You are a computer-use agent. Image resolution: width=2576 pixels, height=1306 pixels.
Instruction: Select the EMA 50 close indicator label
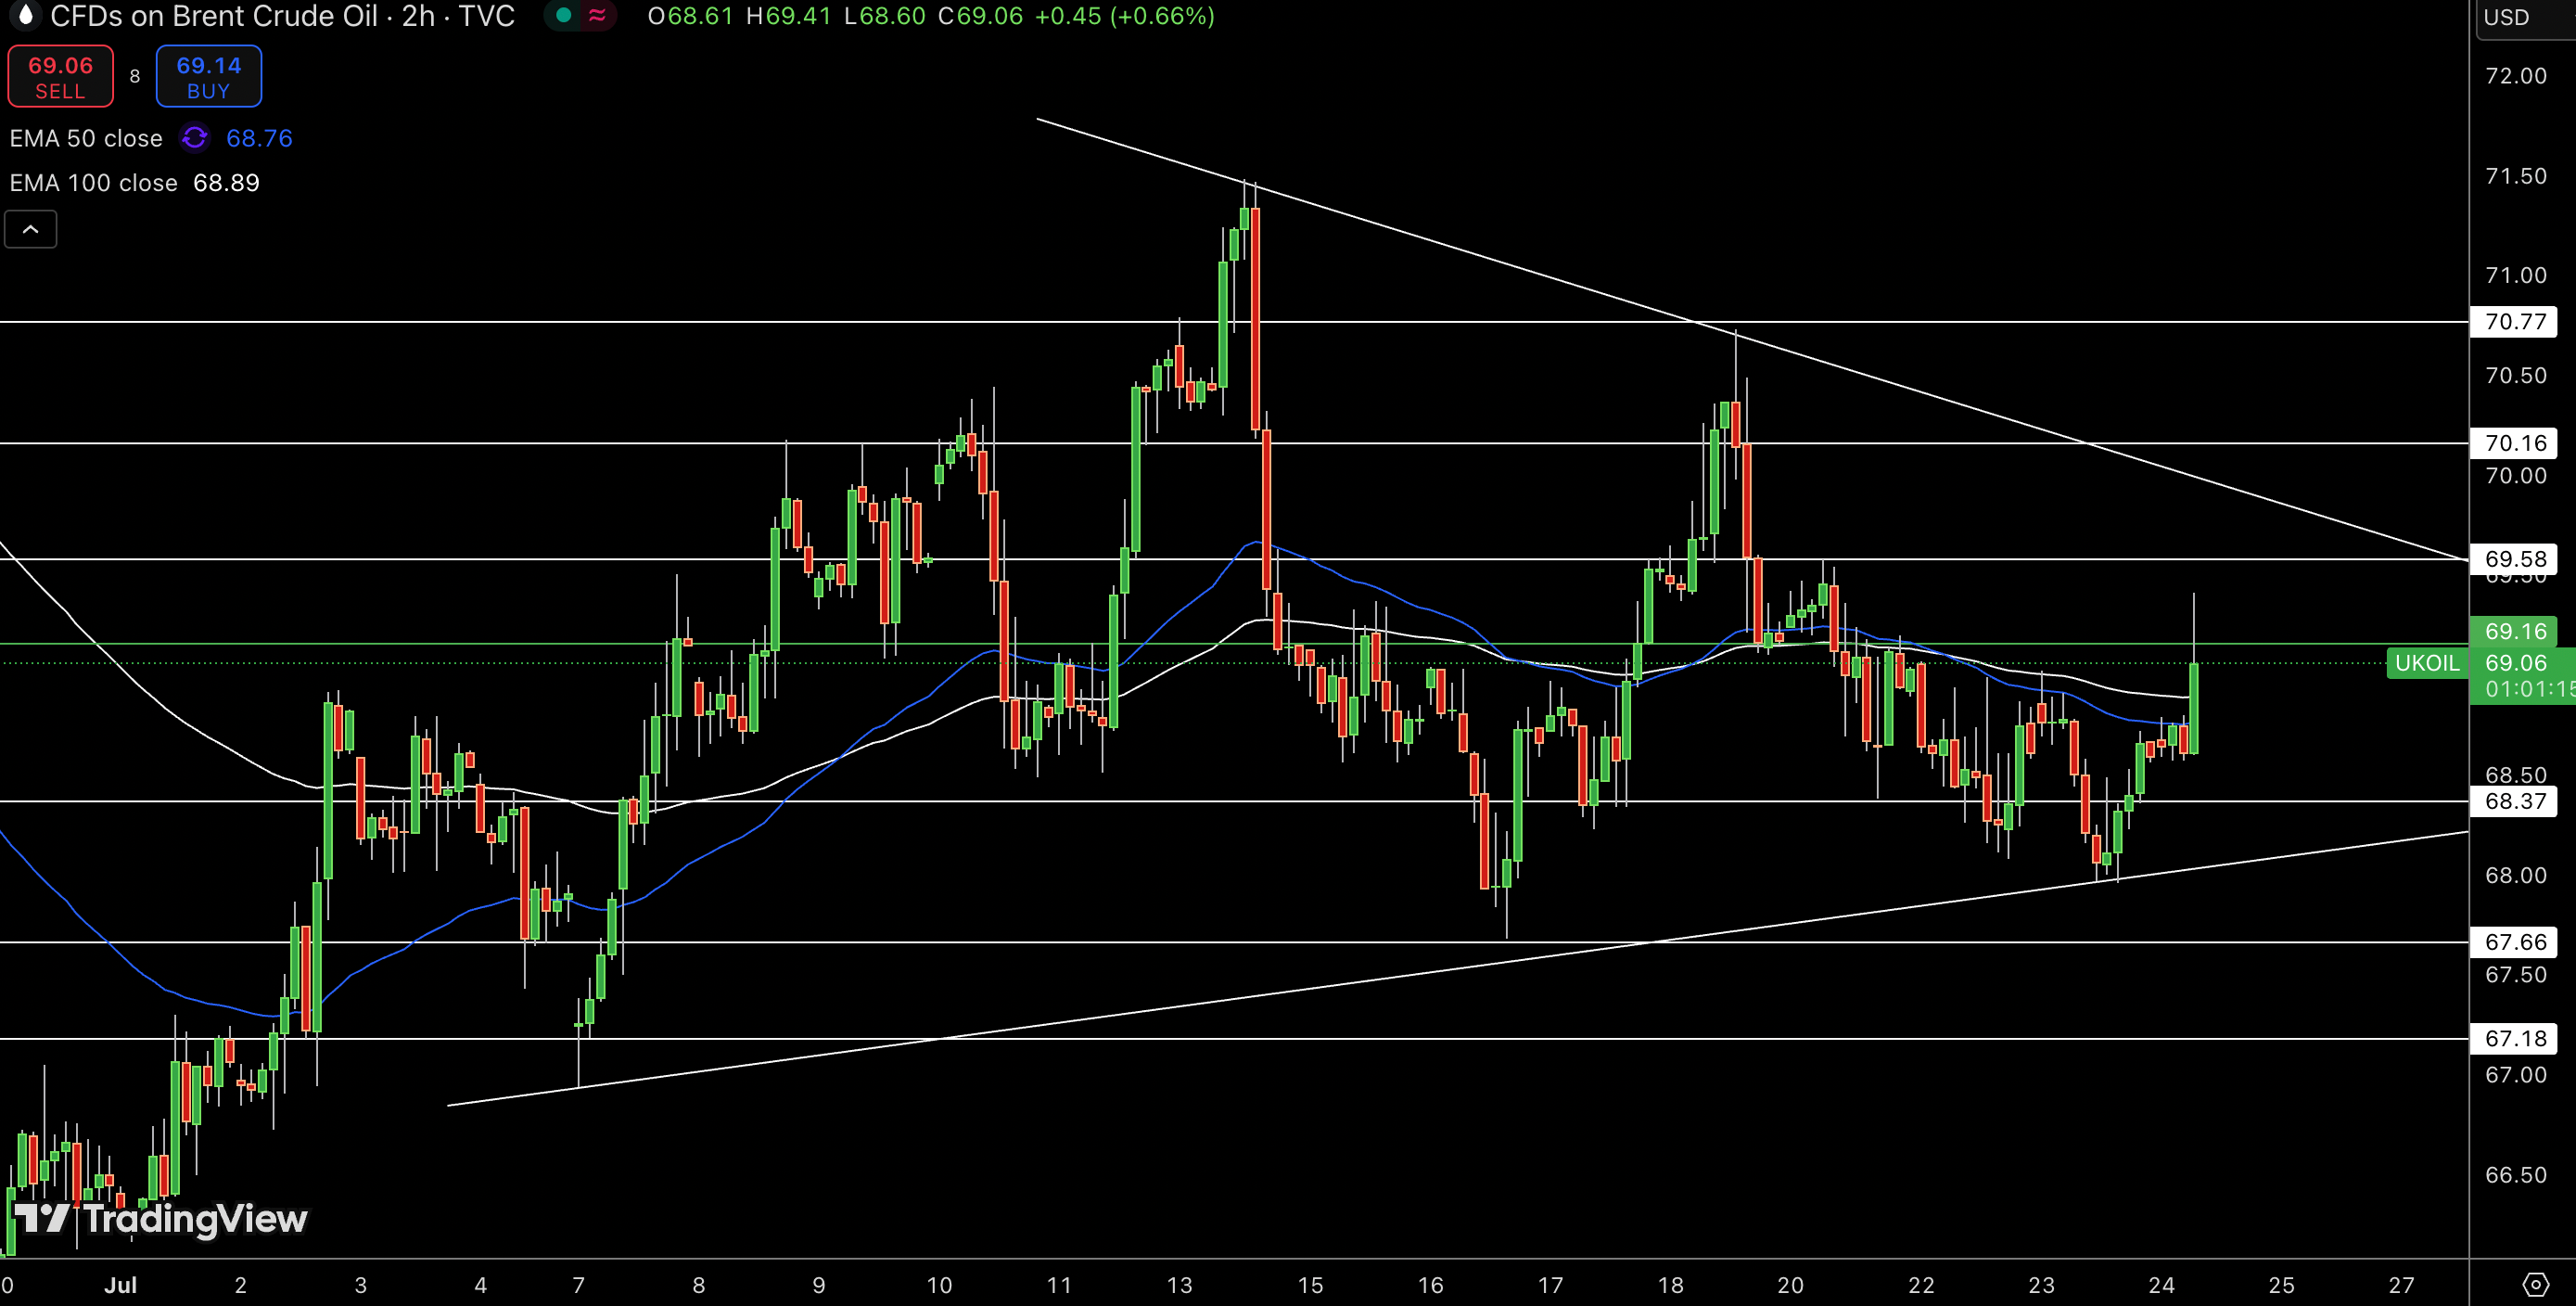[86, 138]
